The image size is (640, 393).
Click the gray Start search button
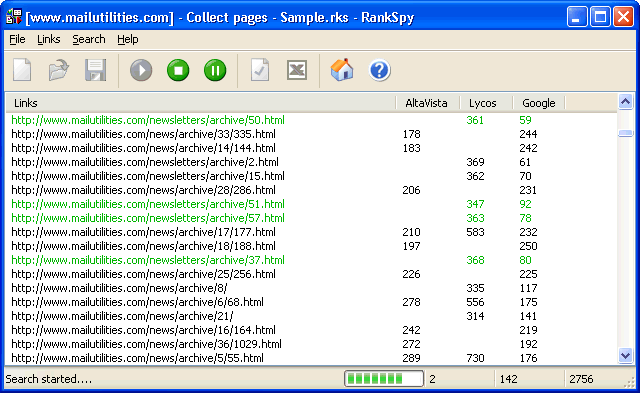coord(141,70)
